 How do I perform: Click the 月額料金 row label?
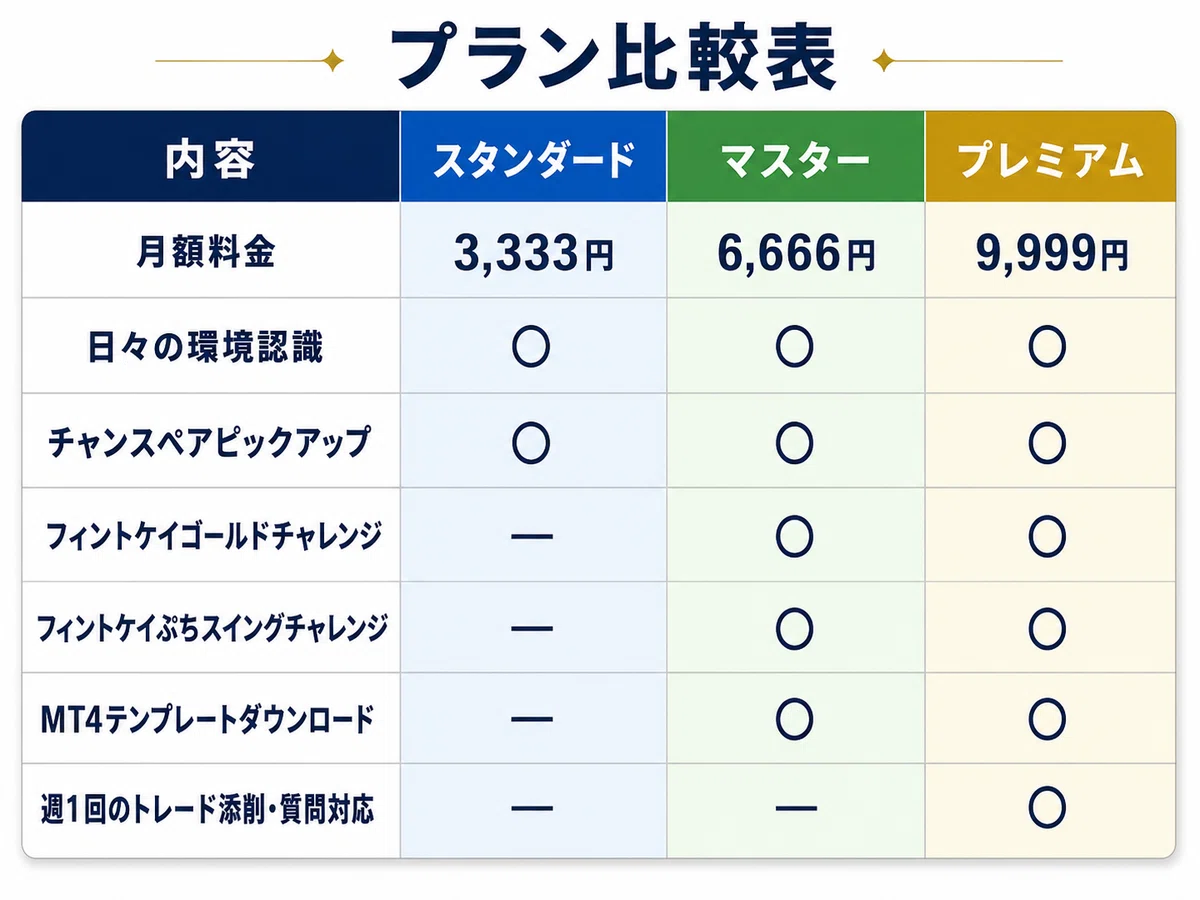click(x=206, y=252)
